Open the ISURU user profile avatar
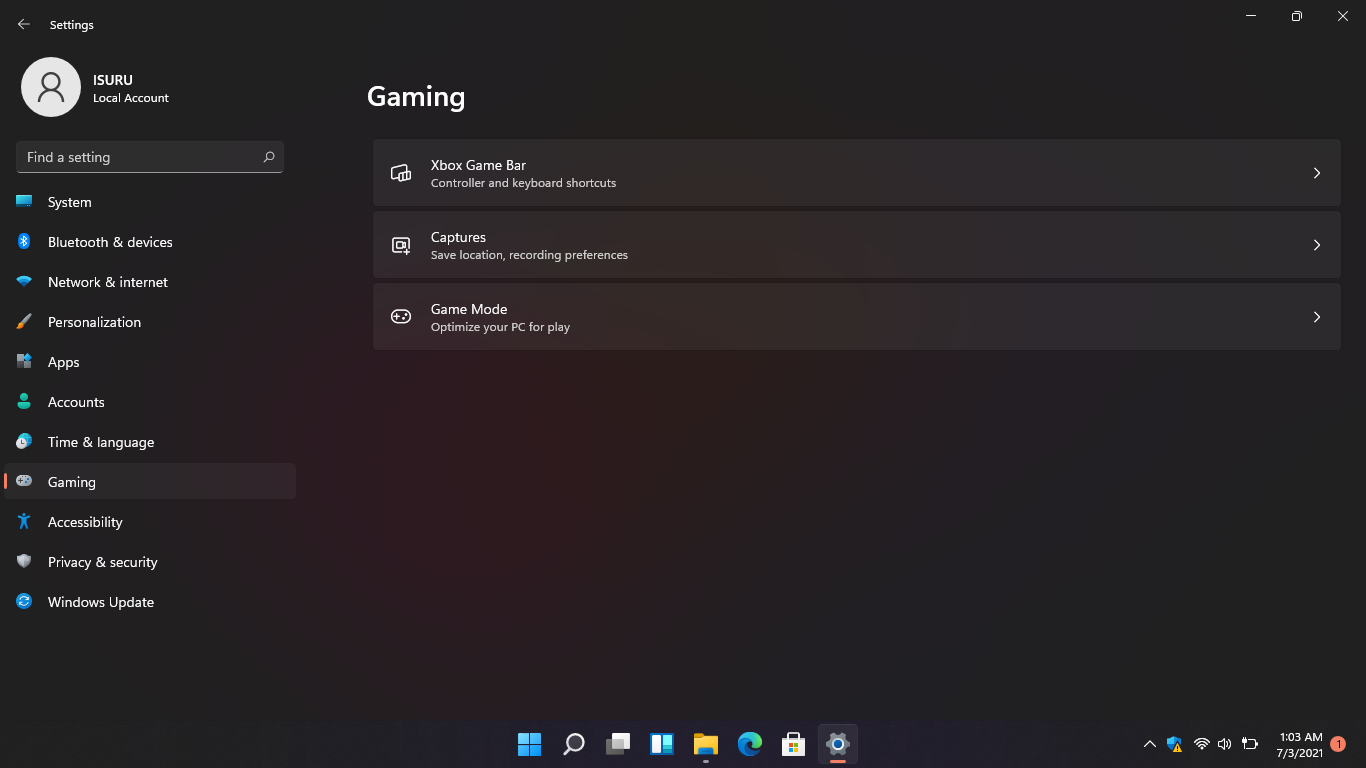 point(51,87)
